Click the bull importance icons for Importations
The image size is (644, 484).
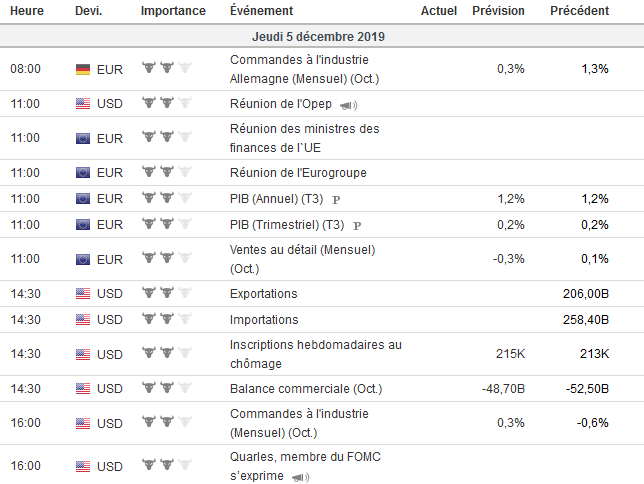pos(166,320)
